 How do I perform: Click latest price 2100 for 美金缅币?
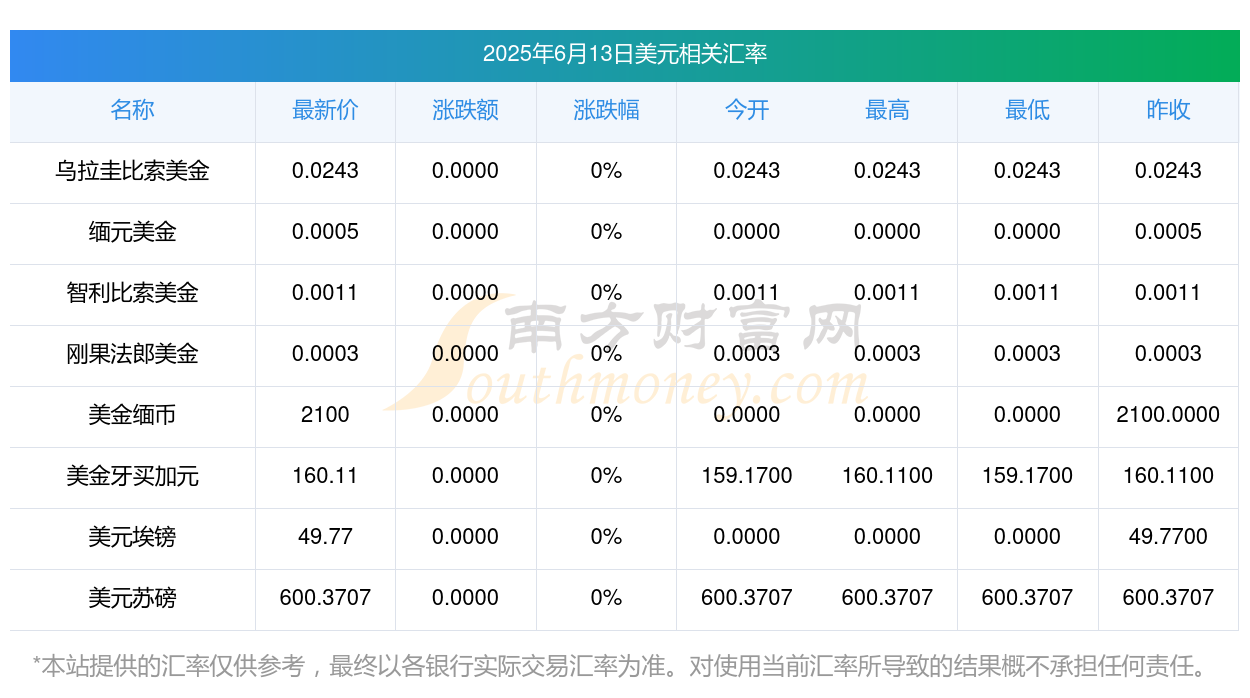pos(325,415)
